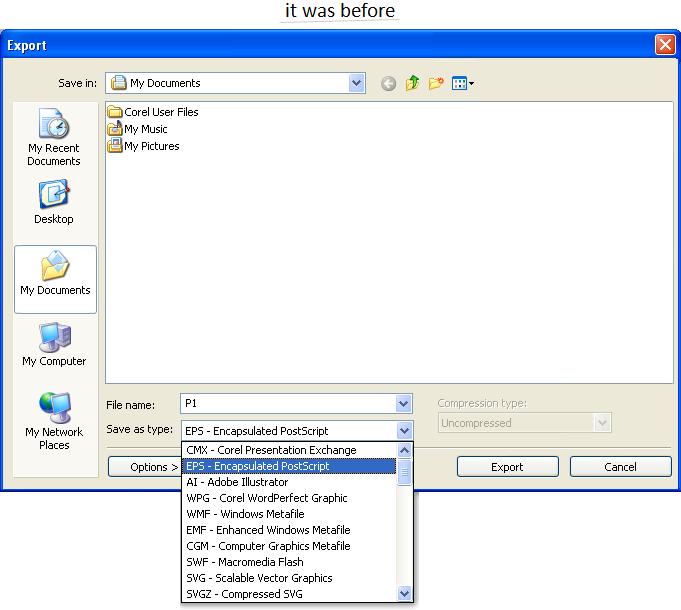Open the Views menu icon
Screen dimensions: 681x610
coord(462,84)
